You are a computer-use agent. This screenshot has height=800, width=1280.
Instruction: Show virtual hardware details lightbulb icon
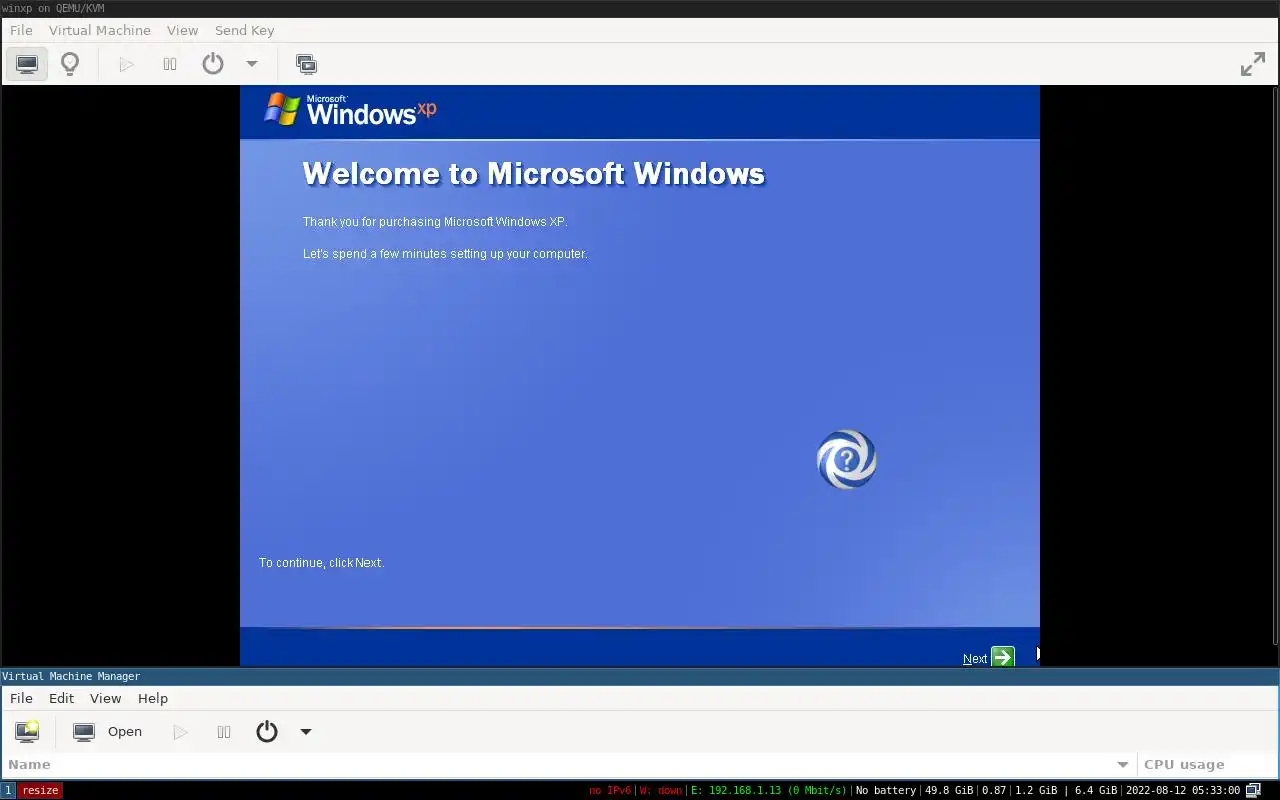[x=70, y=64]
